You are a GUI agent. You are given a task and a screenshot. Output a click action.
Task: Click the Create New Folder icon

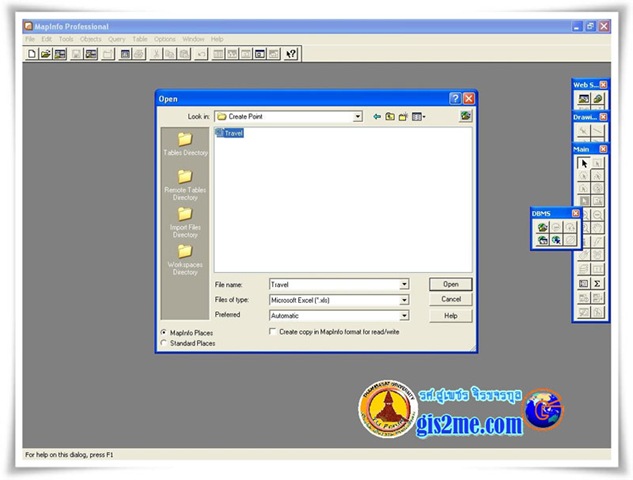[x=403, y=117]
